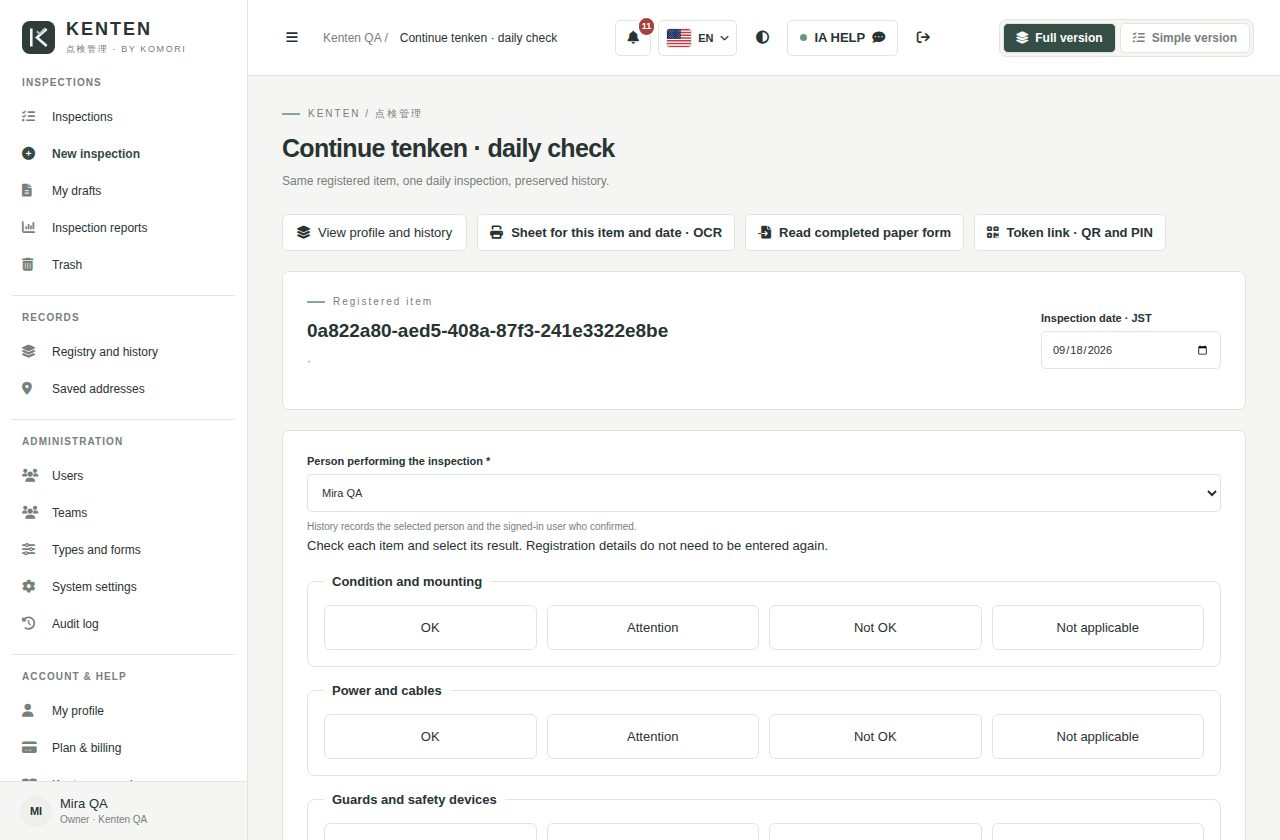The height and width of the screenshot is (840, 1280).
Task: Toggle dark mode contrast icon
Action: coord(763,37)
